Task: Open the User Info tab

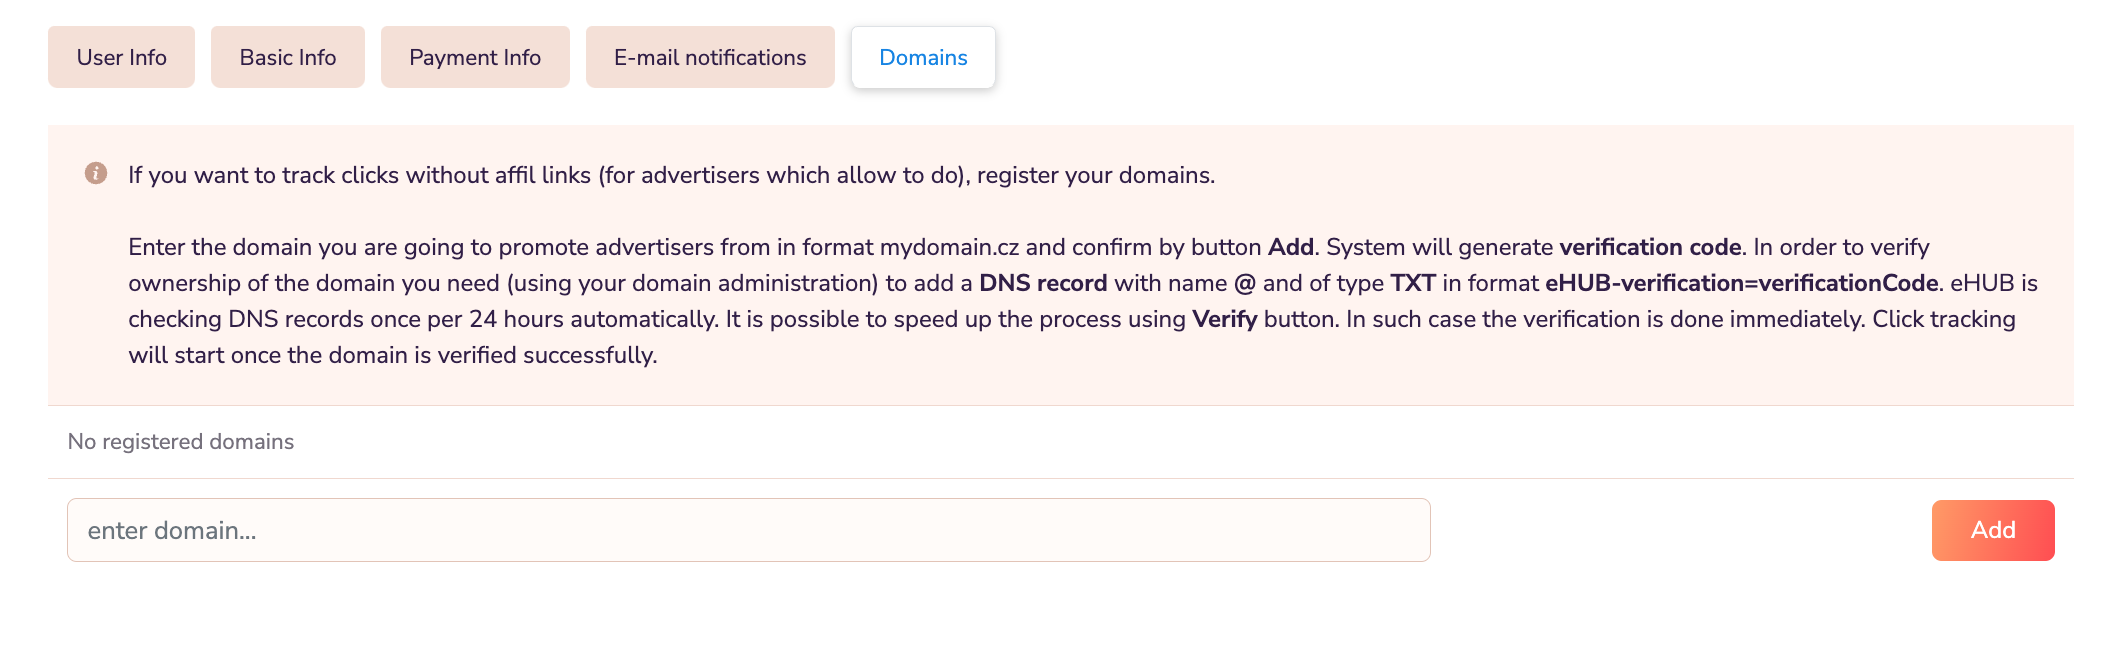Action: (x=121, y=58)
